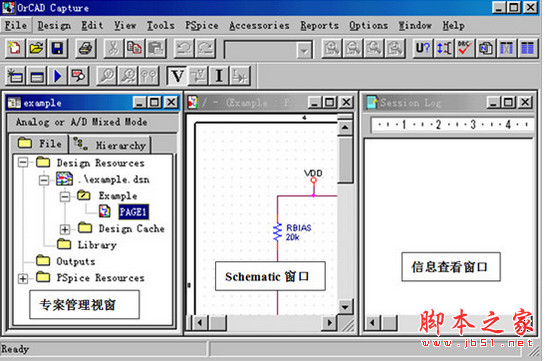Click the Zoom In magnifier icon

point(332,48)
